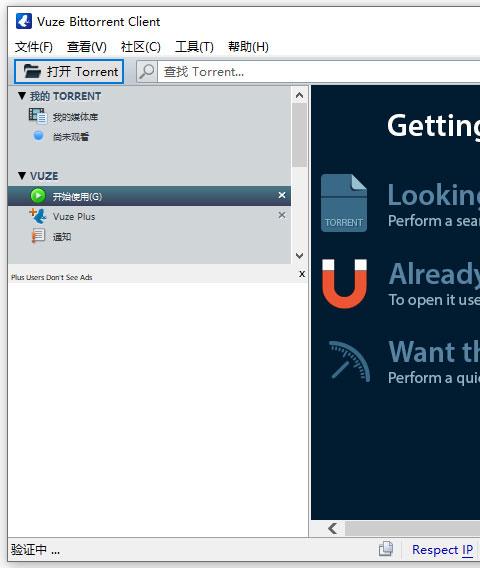Click sidebar scroll up arrow
Image resolution: width=480 pixels, height=568 pixels.
299,95
